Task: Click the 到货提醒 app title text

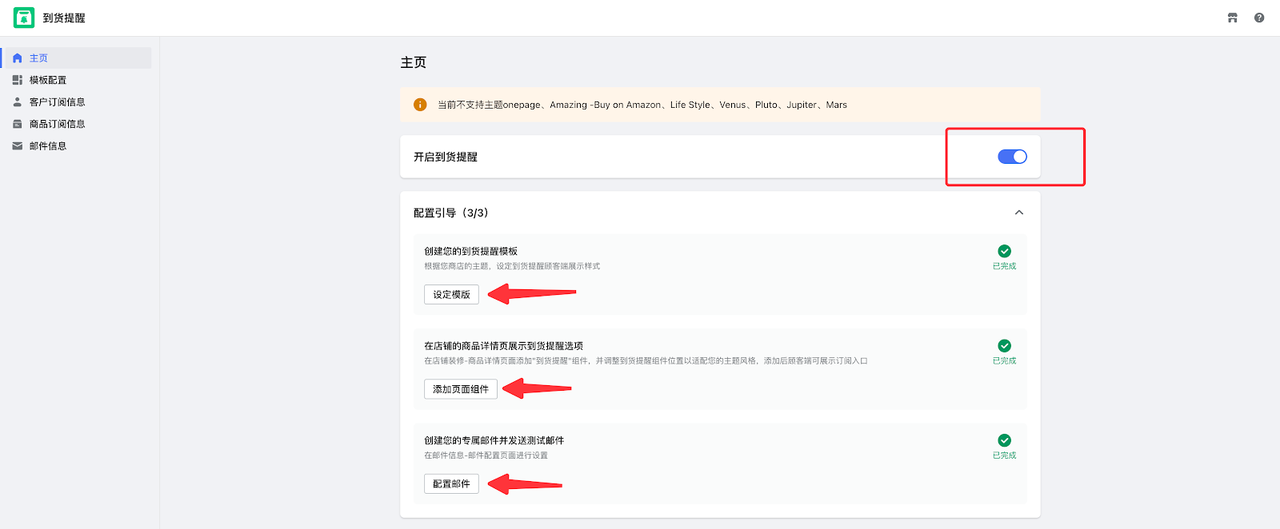Action: 64,18
